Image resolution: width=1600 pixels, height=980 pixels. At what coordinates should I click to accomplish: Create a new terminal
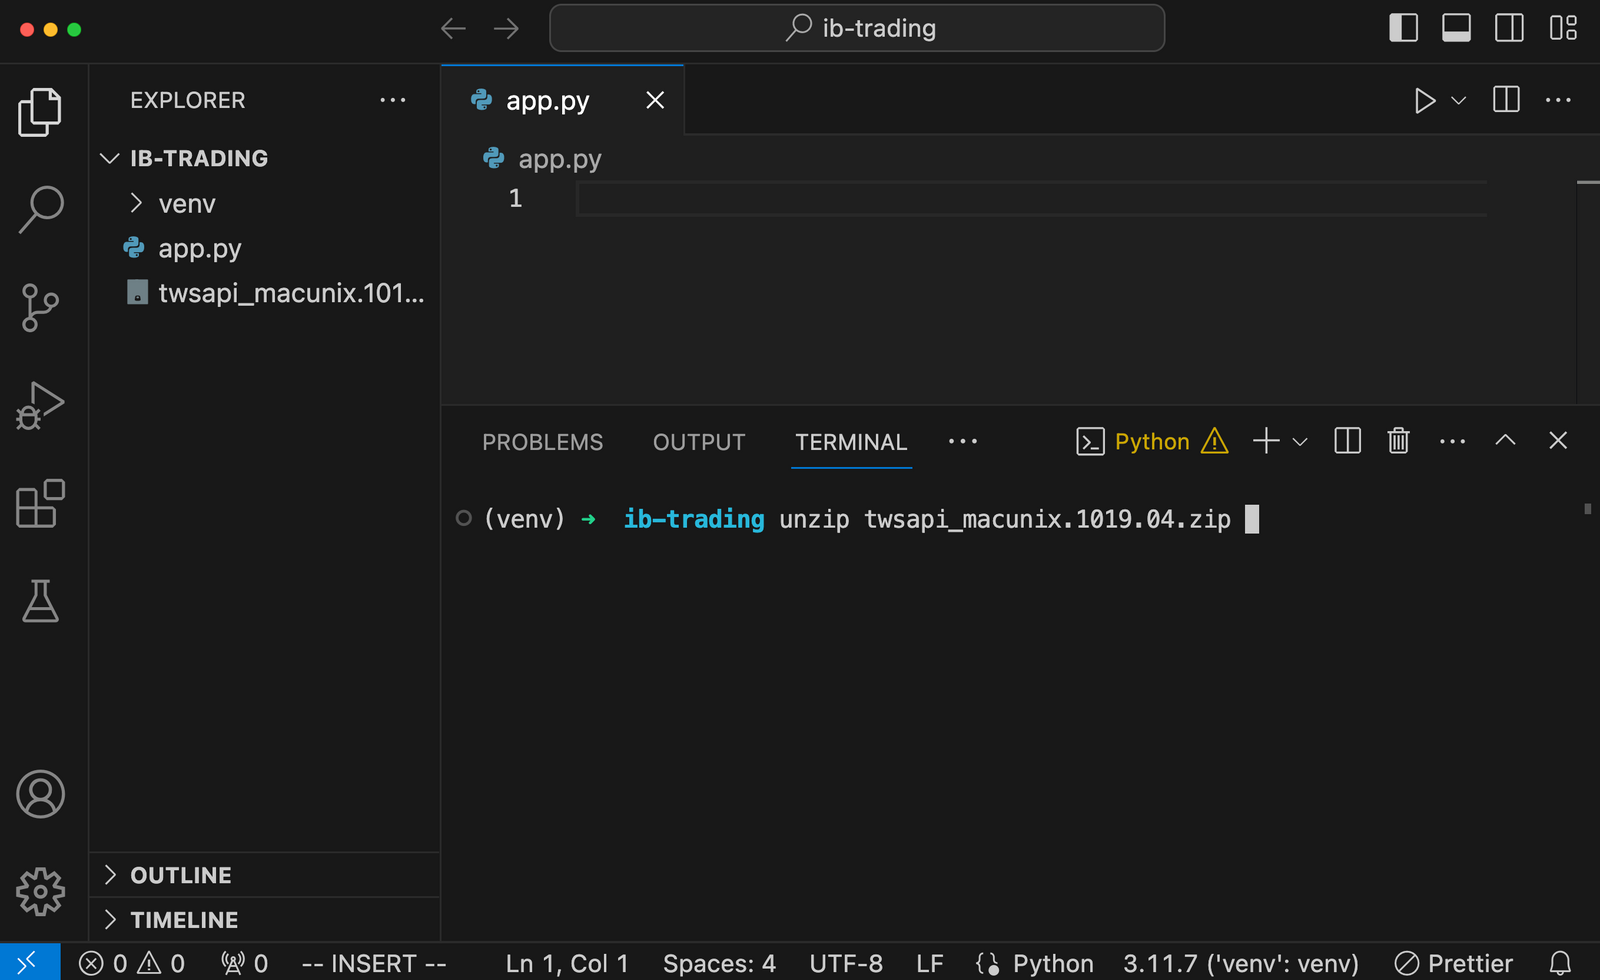tap(1265, 440)
